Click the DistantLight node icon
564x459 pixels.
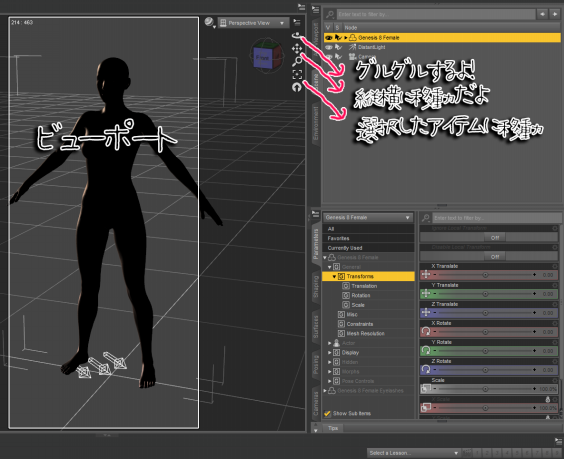tap(352, 47)
